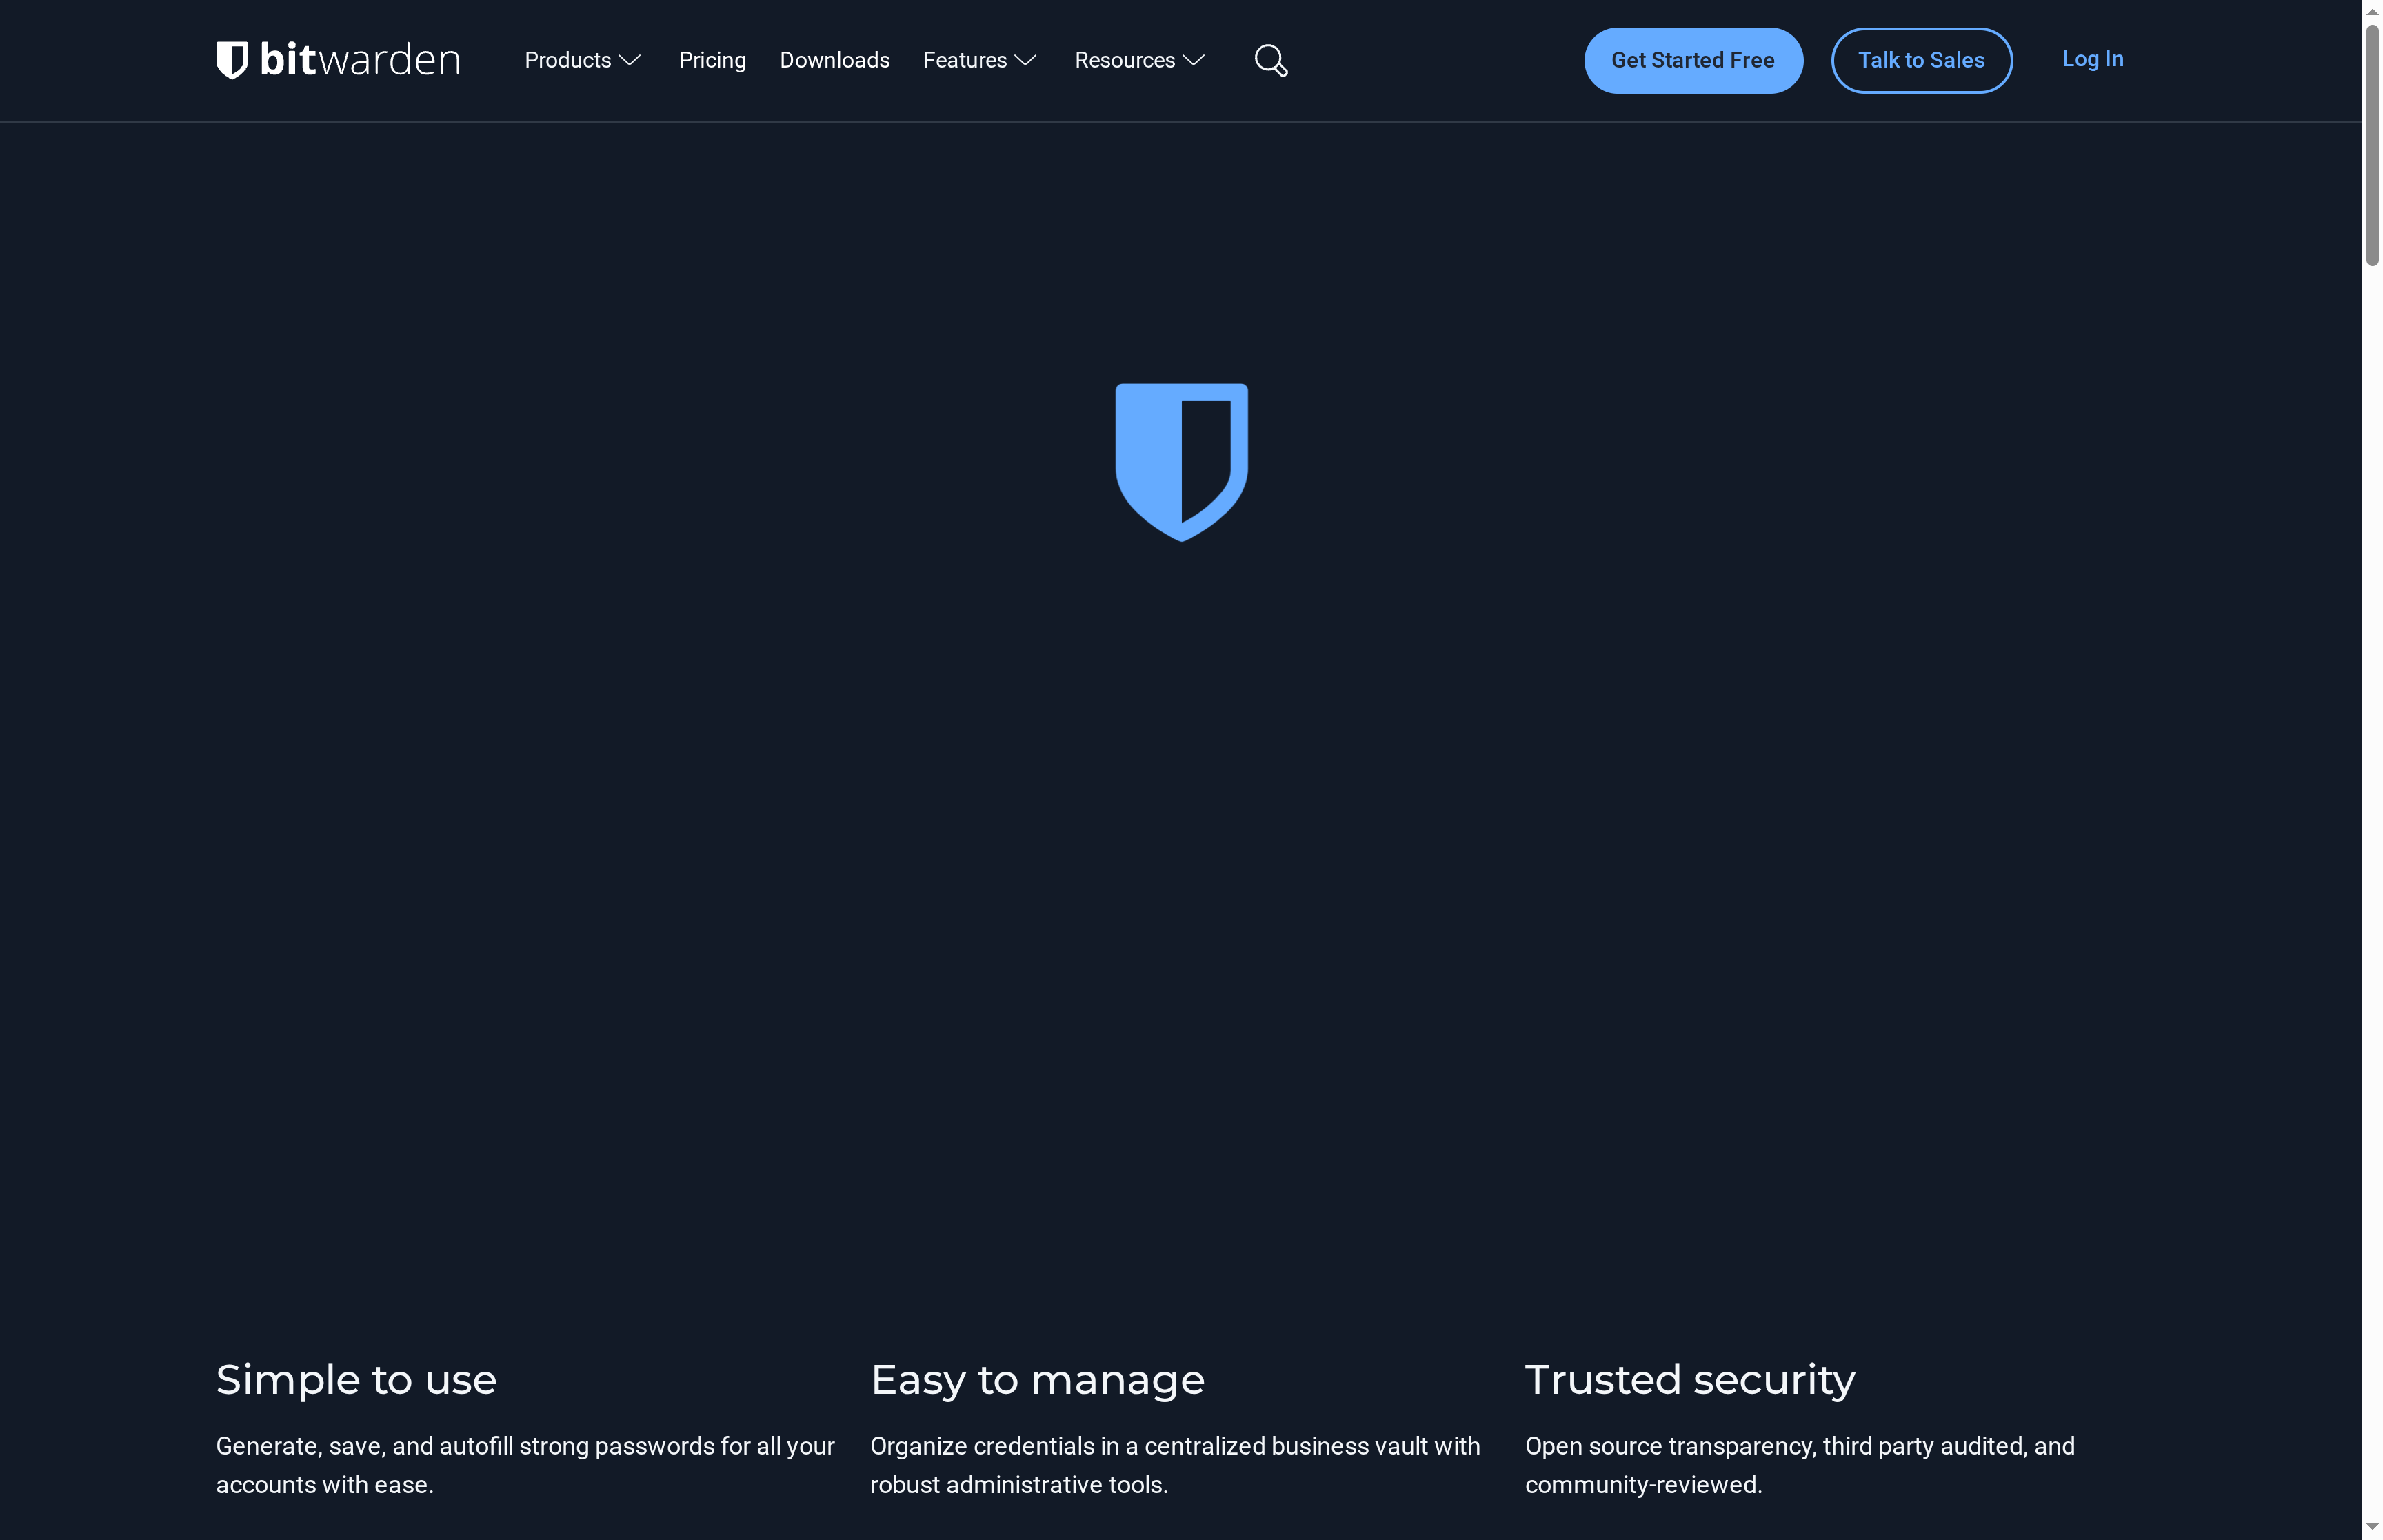This screenshot has height=1540, width=2383.
Task: Click the scrollbar up arrow
Action: (2372, 11)
